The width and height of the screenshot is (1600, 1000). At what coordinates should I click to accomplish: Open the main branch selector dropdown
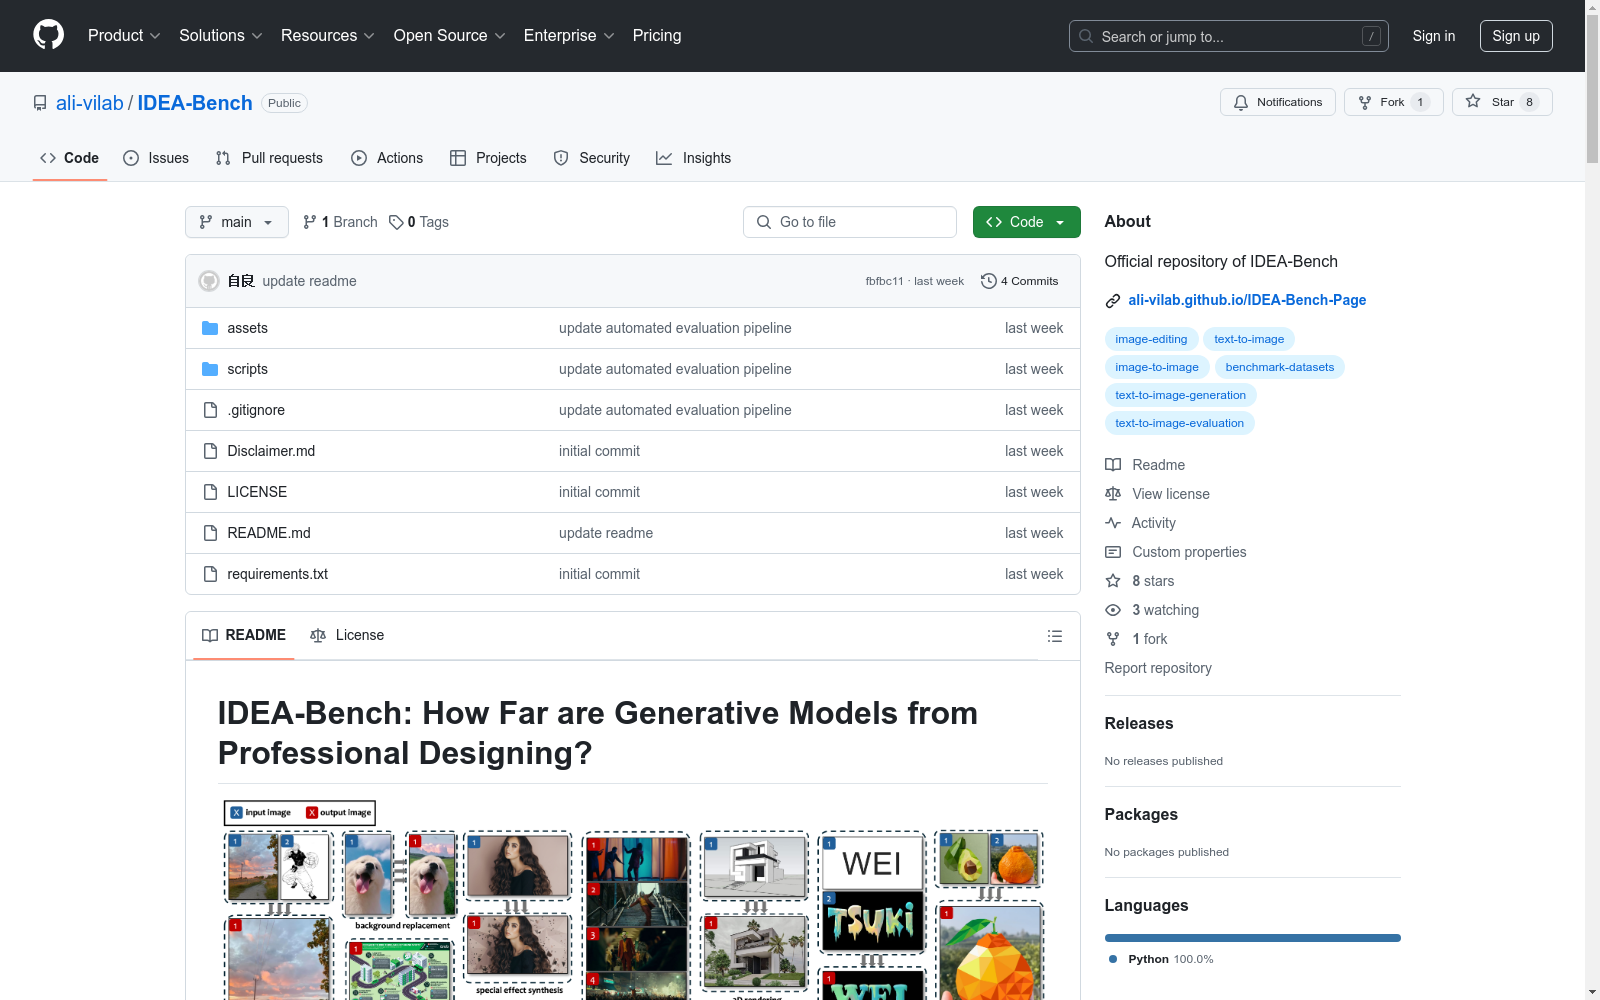[x=237, y=222]
